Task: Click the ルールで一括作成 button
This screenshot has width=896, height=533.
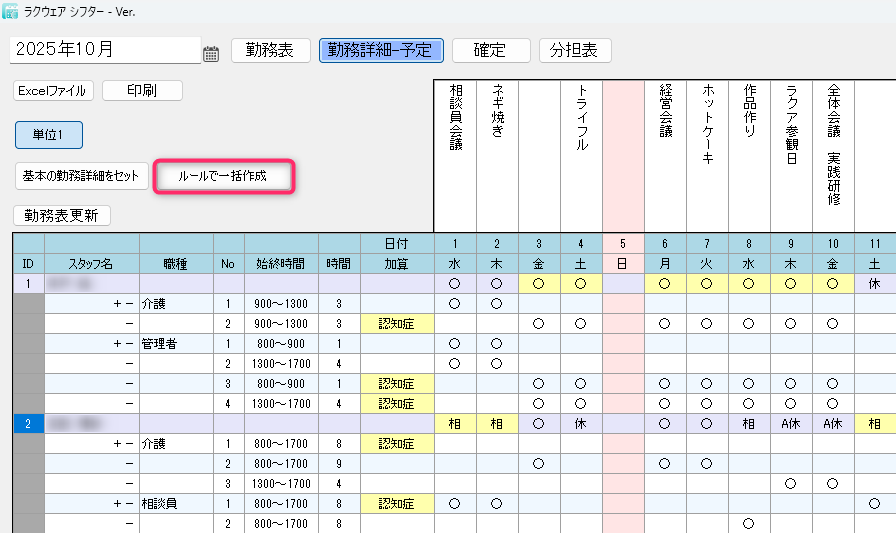Action: [223, 176]
